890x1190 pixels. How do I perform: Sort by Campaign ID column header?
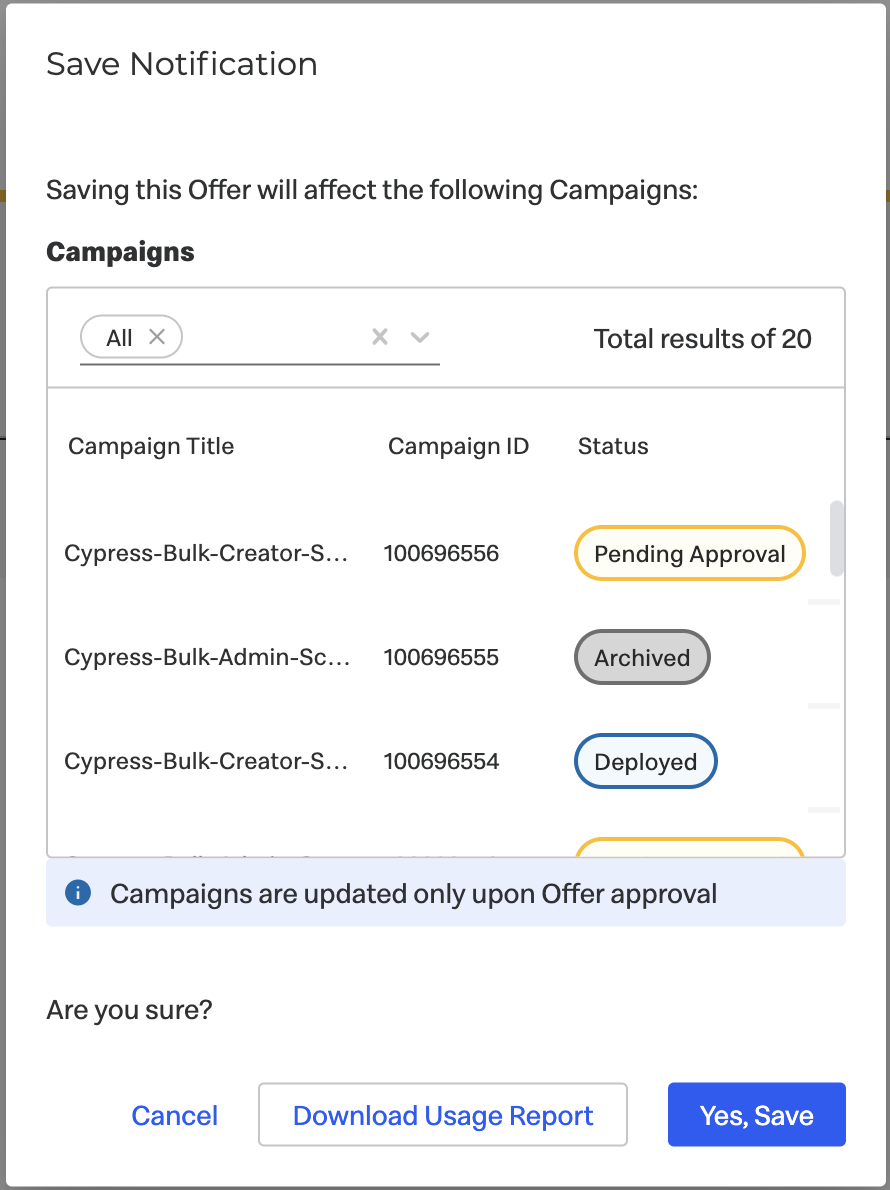coord(458,446)
